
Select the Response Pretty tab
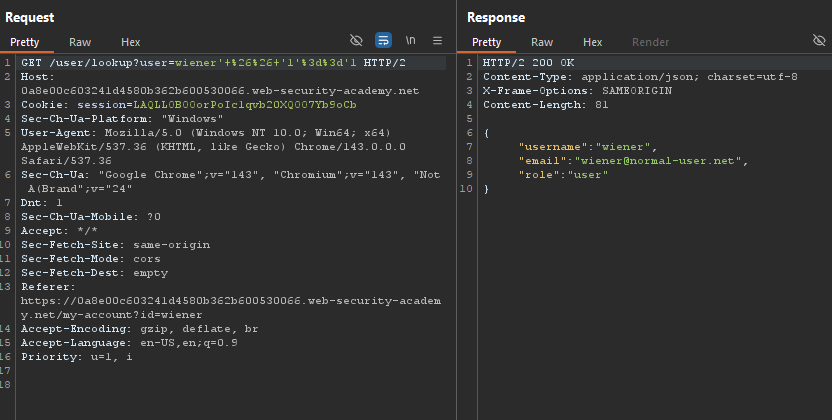(x=487, y=42)
